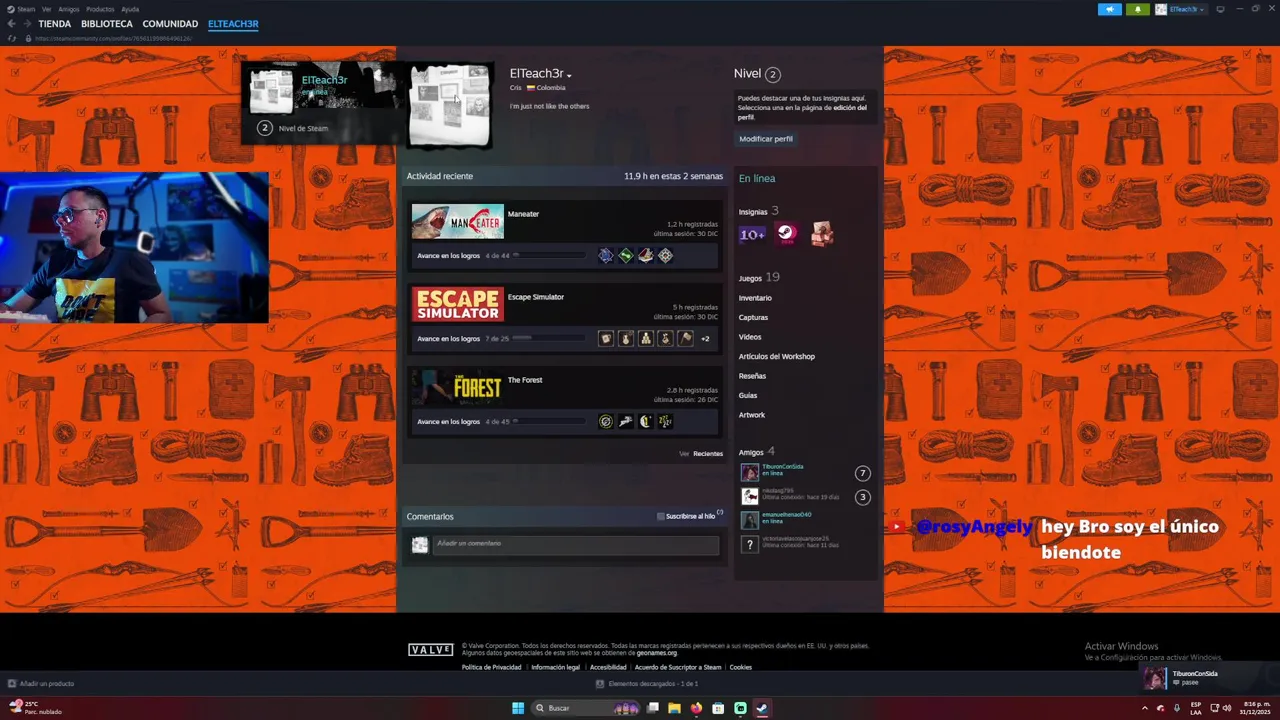Viewport: 1280px width, 720px height.
Task: Reload the page with the refresh icon
Action: click(x=12, y=38)
